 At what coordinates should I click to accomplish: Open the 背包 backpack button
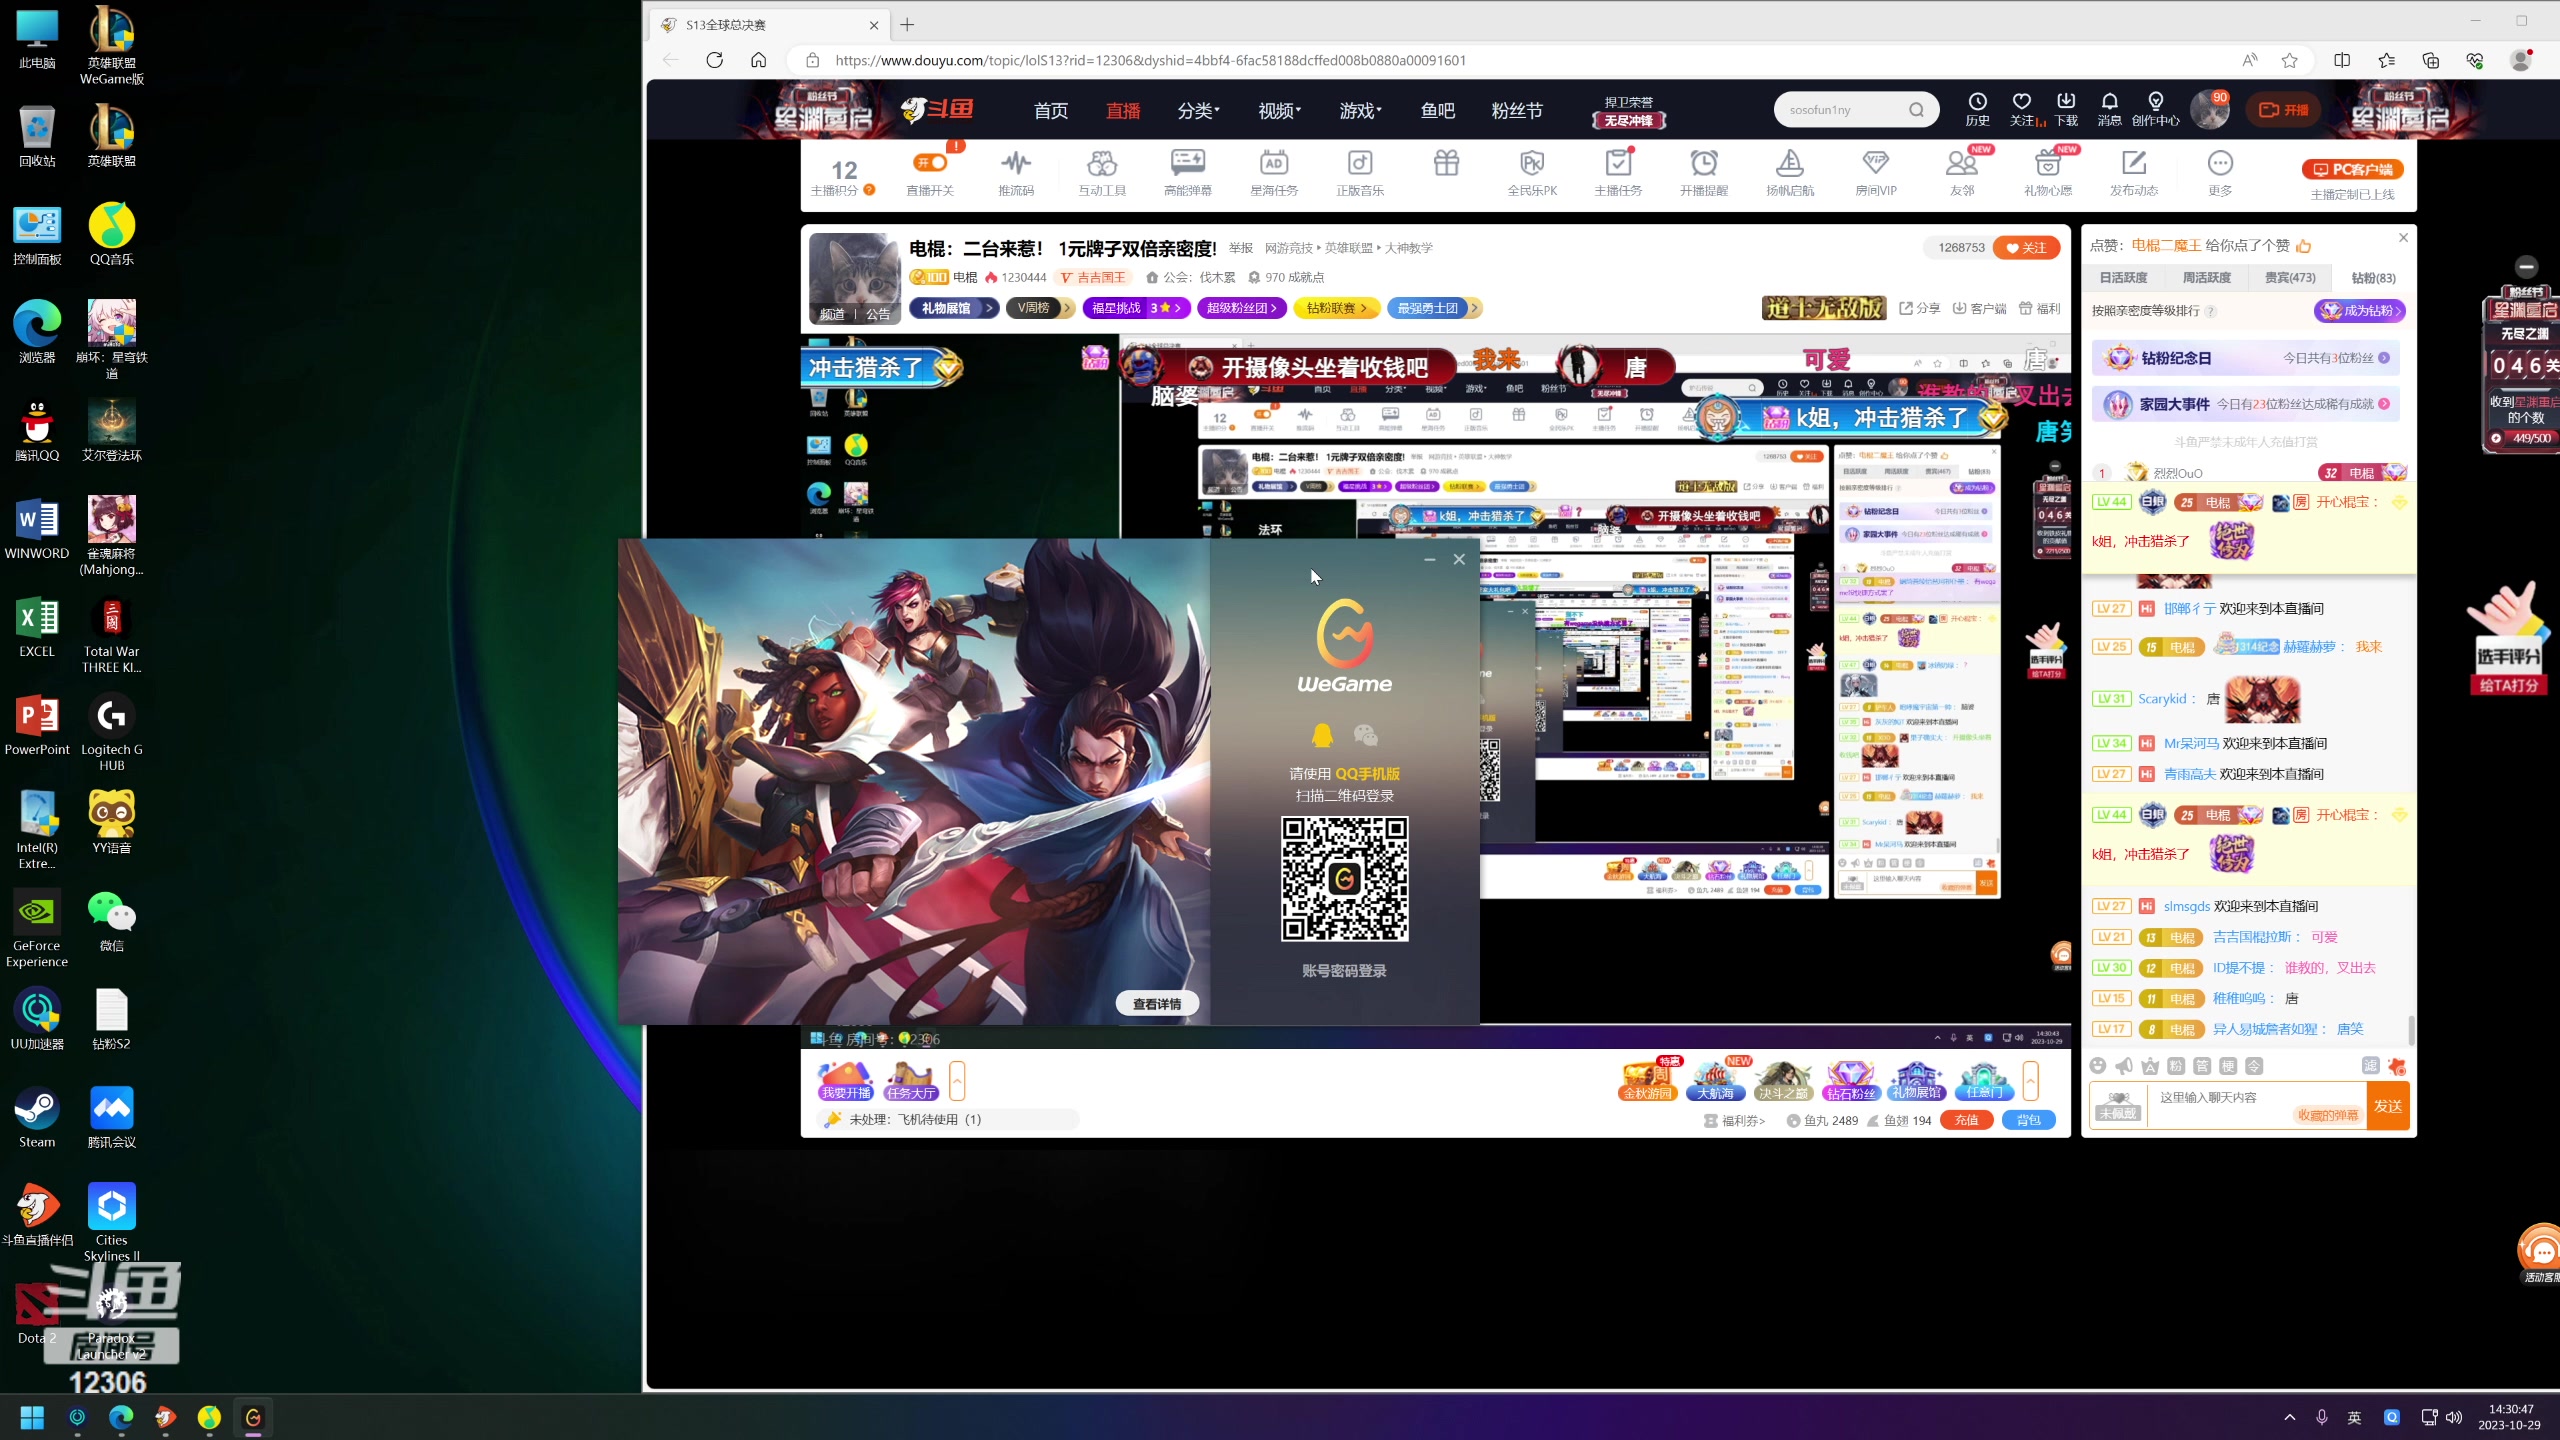coord(2028,1120)
